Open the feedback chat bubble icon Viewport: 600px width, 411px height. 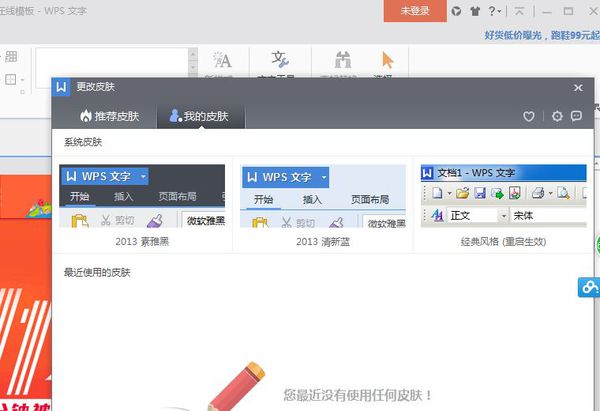click(576, 116)
